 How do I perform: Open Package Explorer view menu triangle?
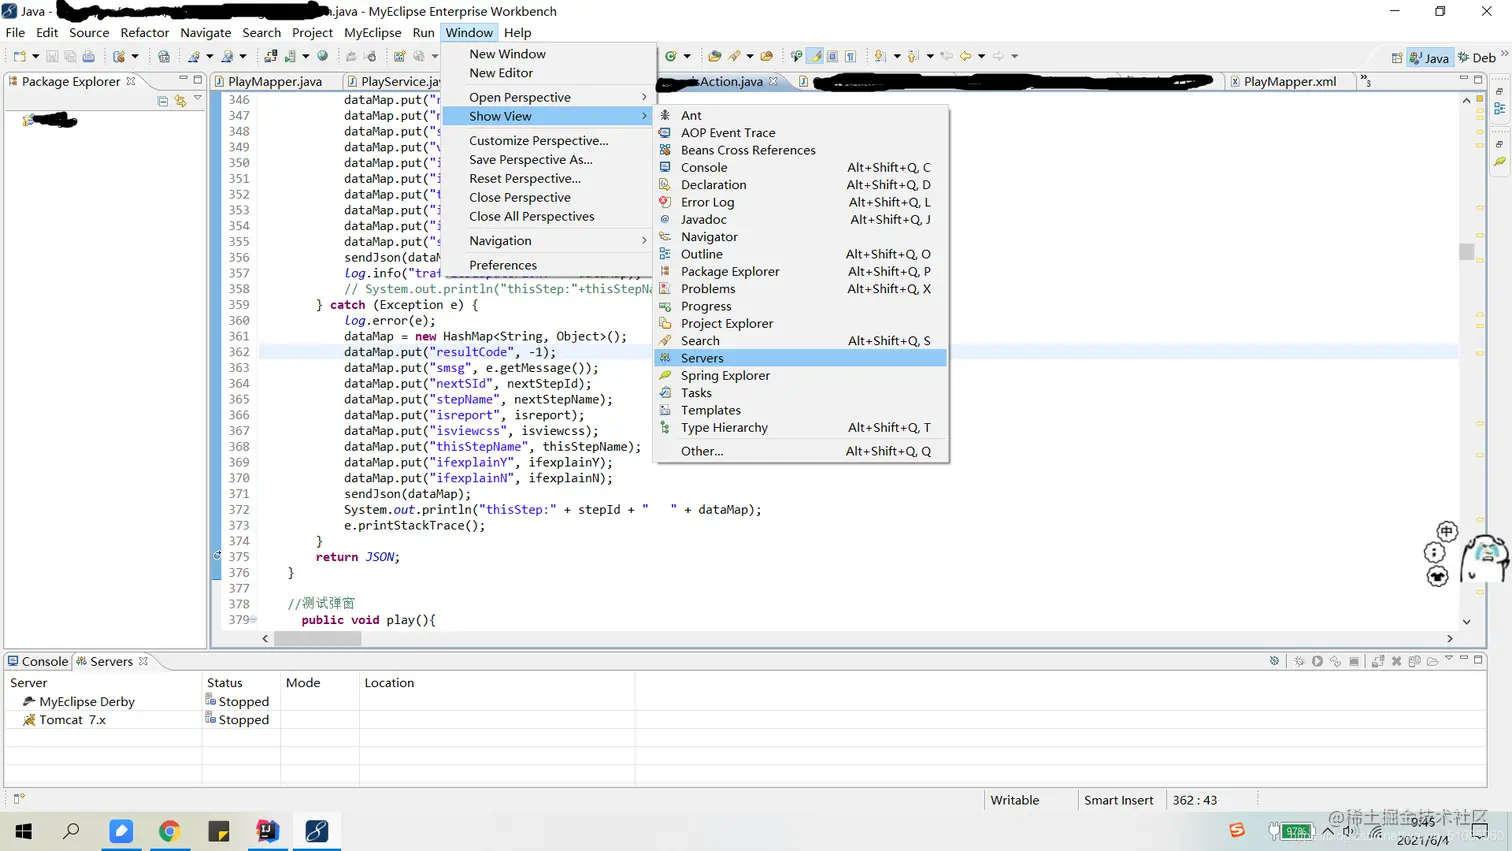[198, 99]
